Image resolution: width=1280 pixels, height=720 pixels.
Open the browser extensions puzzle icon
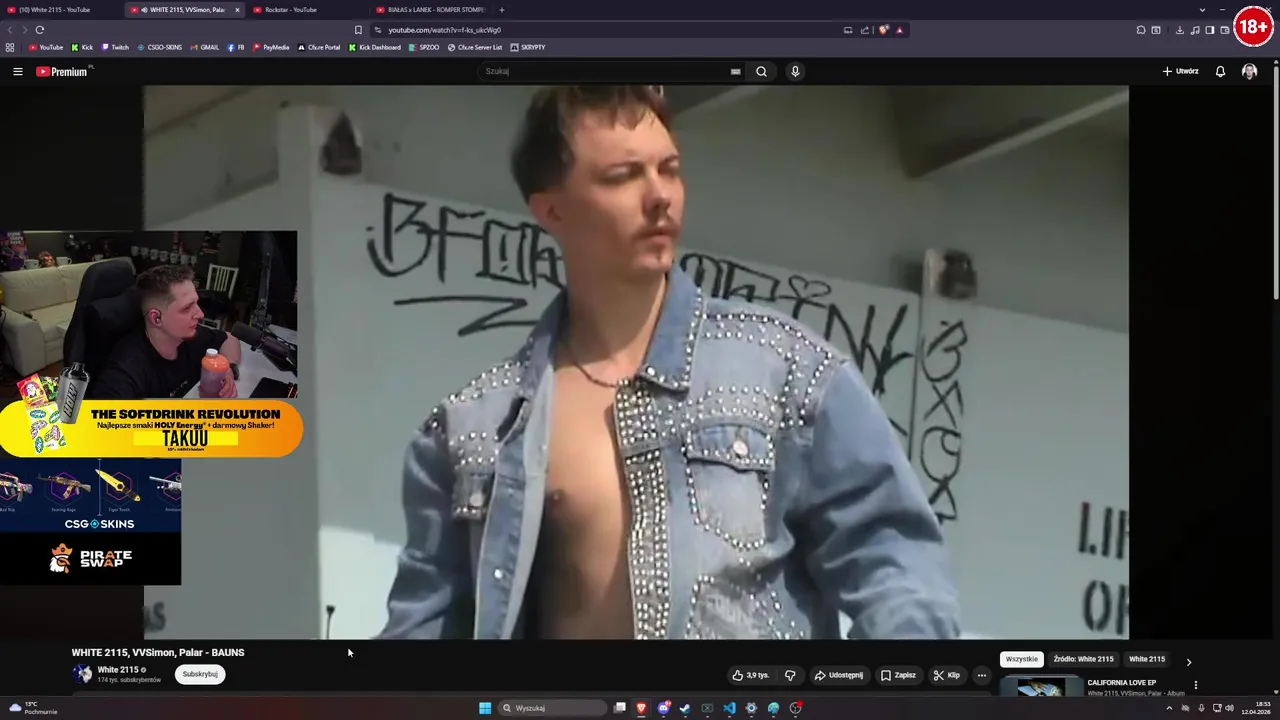1141,30
